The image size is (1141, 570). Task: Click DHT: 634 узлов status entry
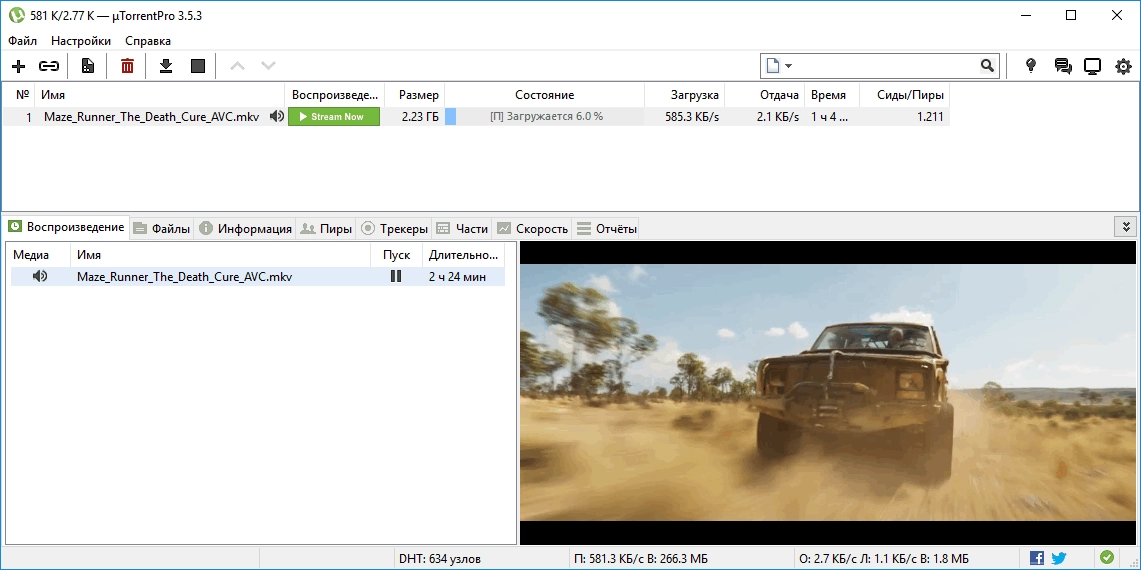coord(440,559)
